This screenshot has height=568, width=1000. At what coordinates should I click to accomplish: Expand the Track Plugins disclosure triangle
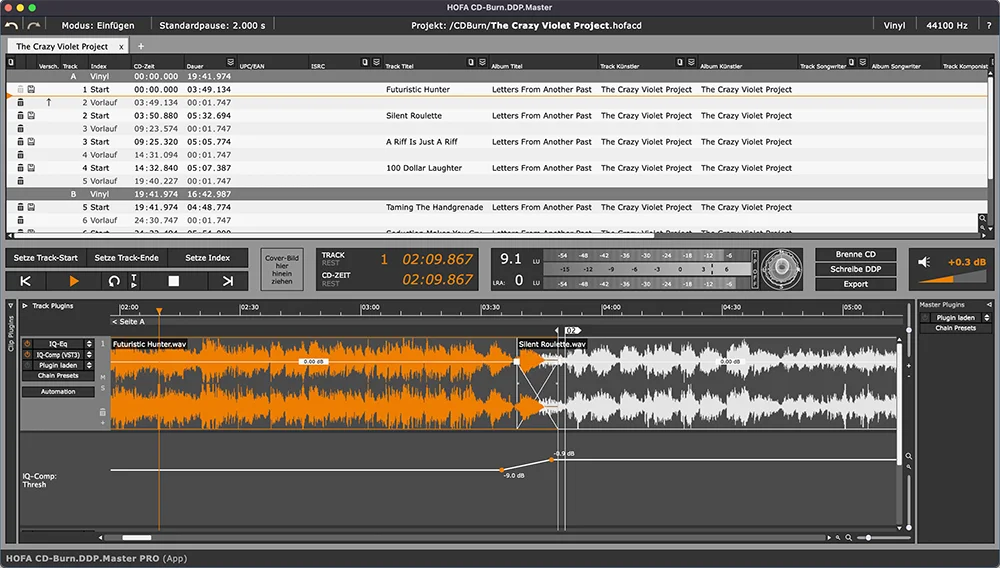point(25,306)
